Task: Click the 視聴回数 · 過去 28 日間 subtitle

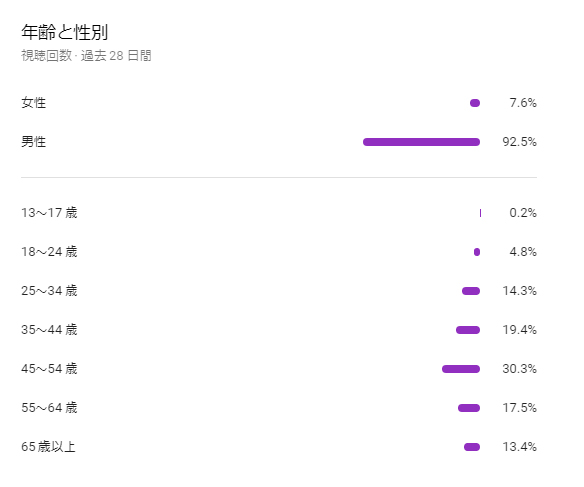Action: pos(86,56)
